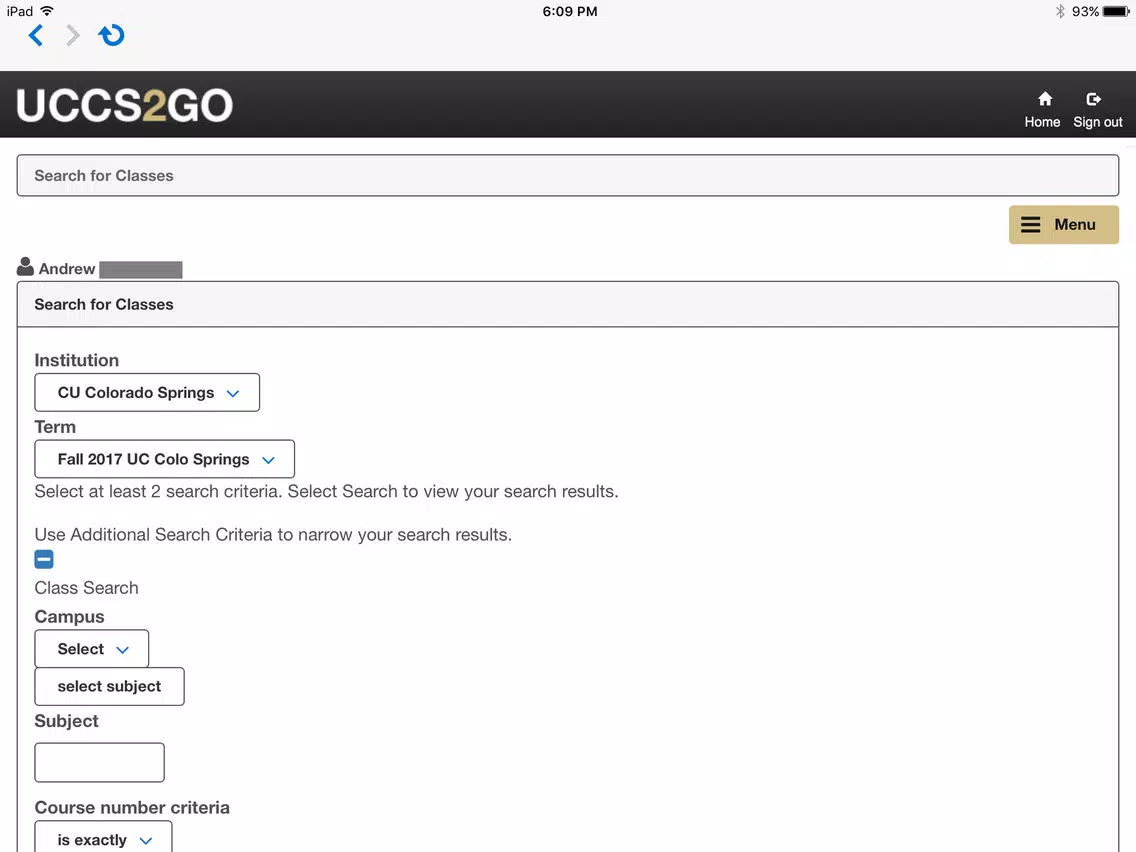Collapse the Class Search section with minus icon
Viewport: 1136px width, 852px height.
coord(43,559)
